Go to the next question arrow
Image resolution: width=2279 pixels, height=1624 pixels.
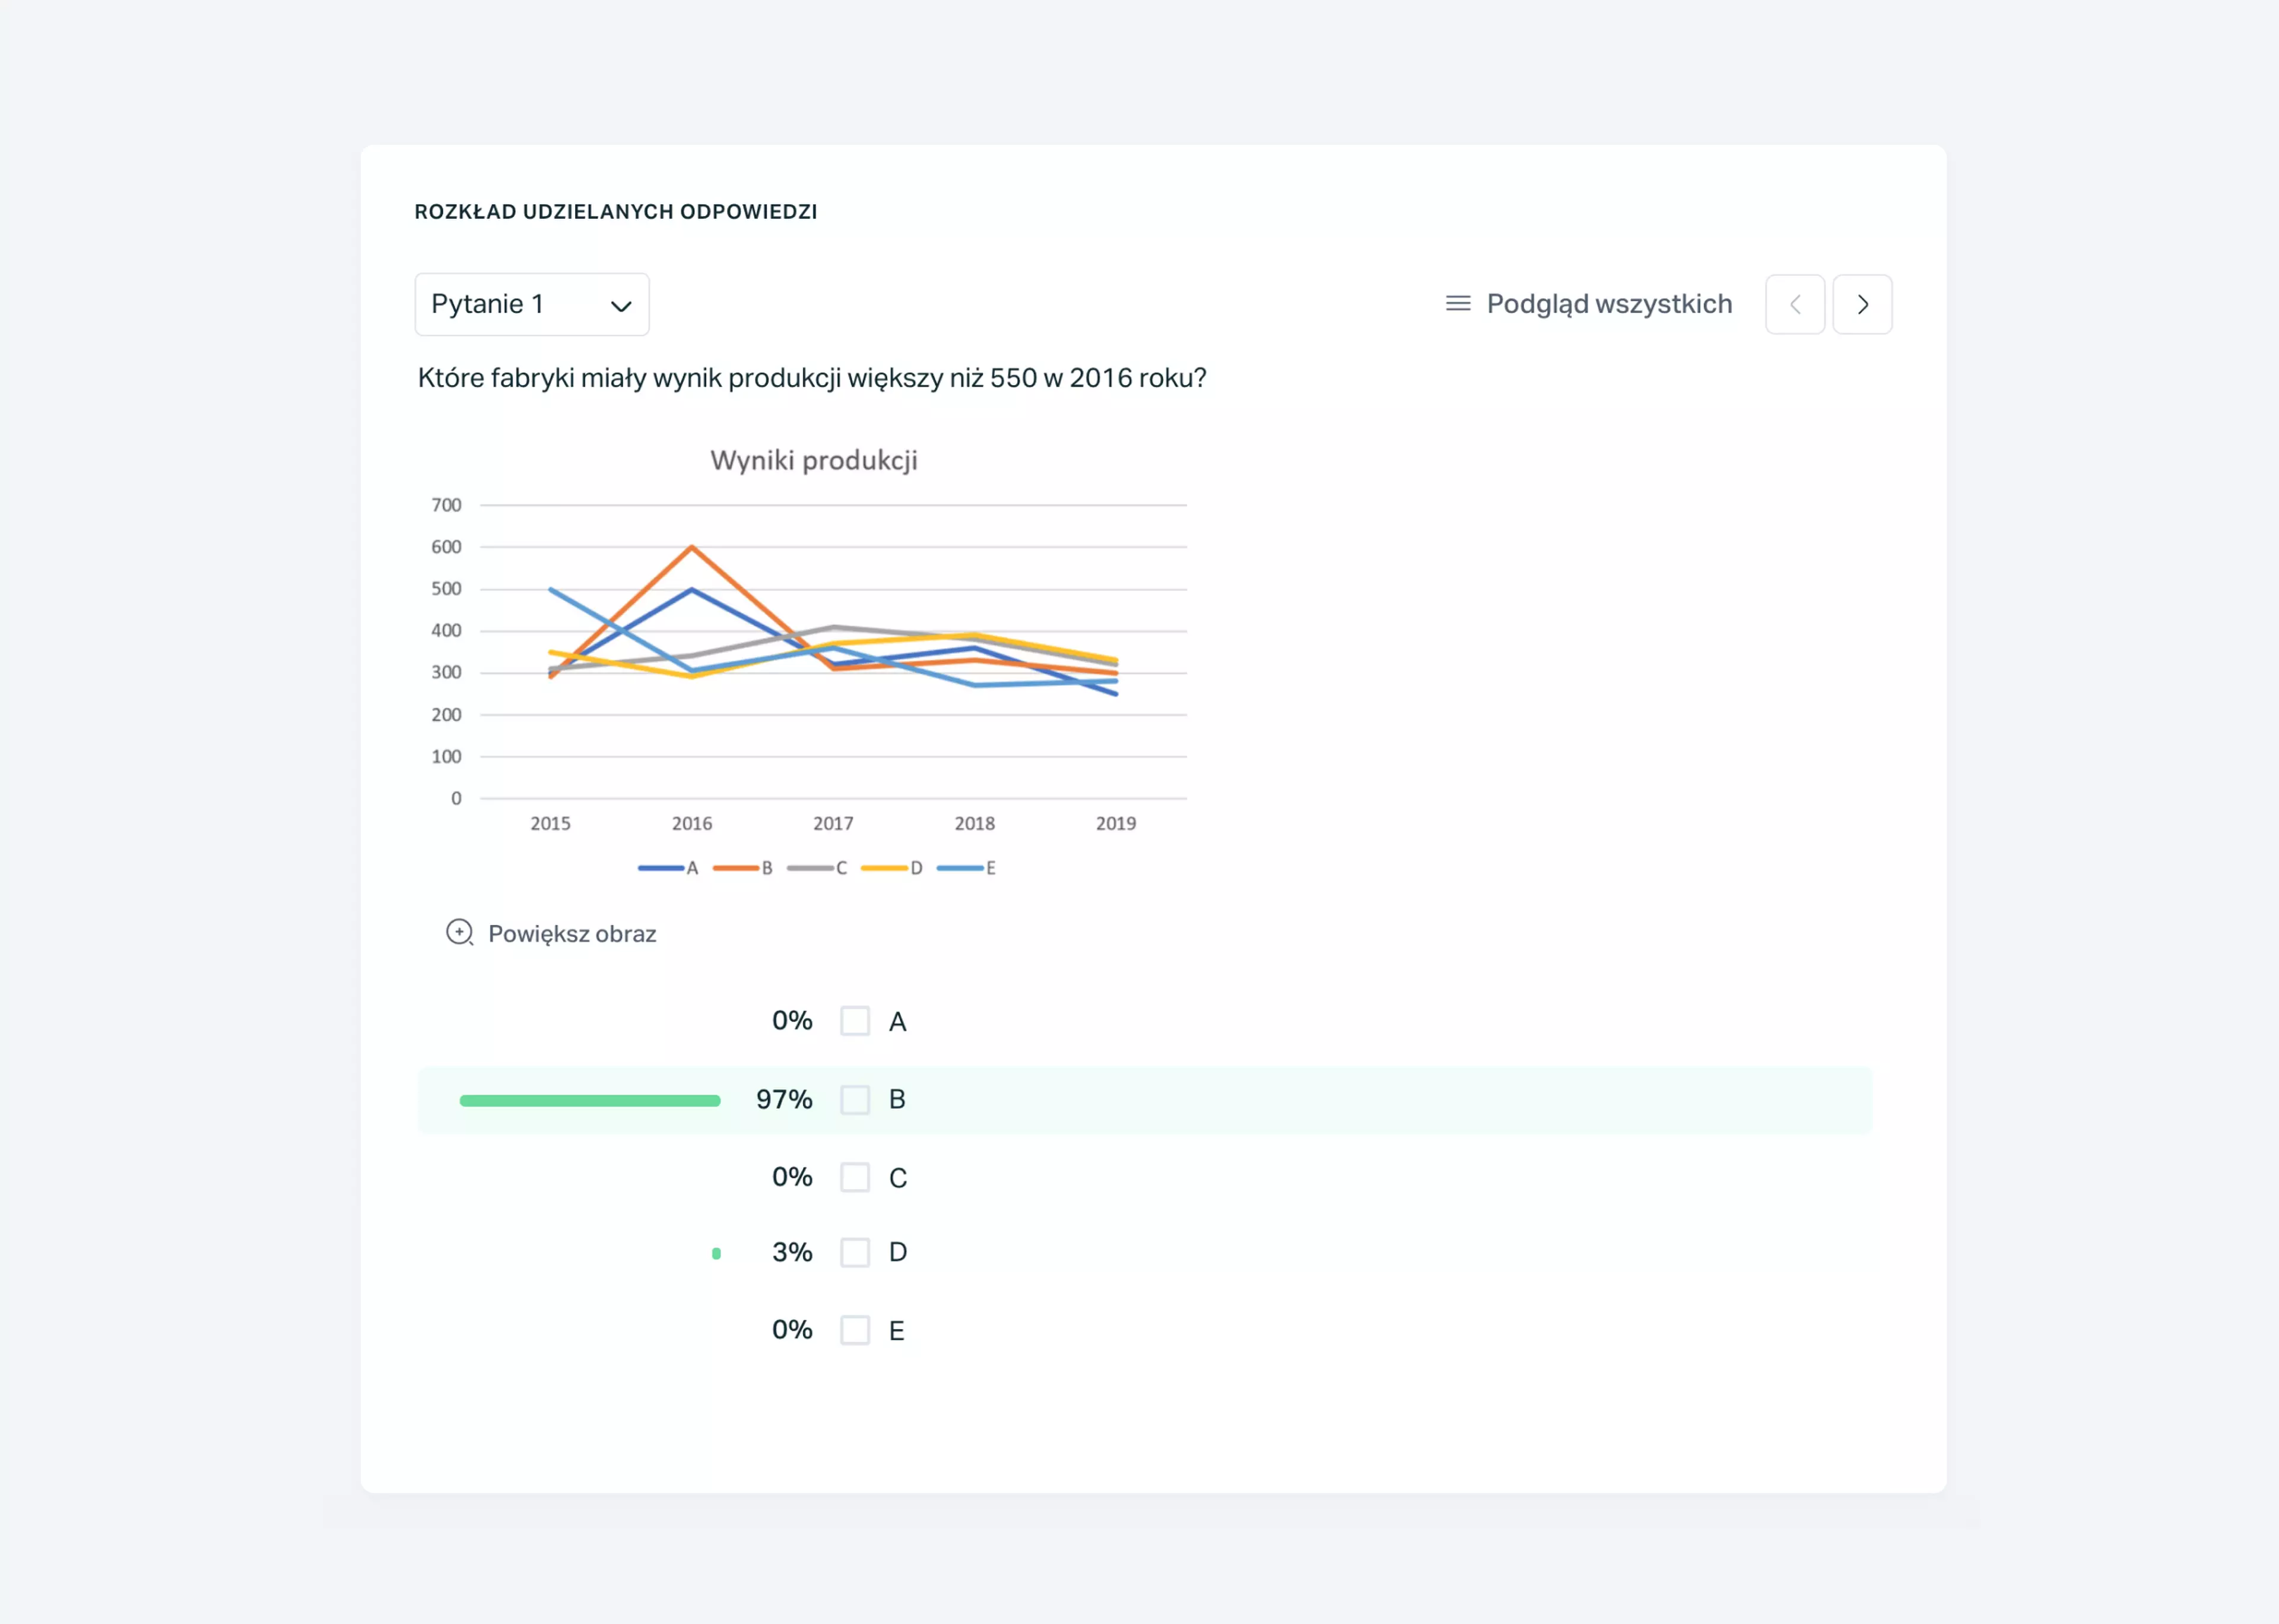[1862, 304]
